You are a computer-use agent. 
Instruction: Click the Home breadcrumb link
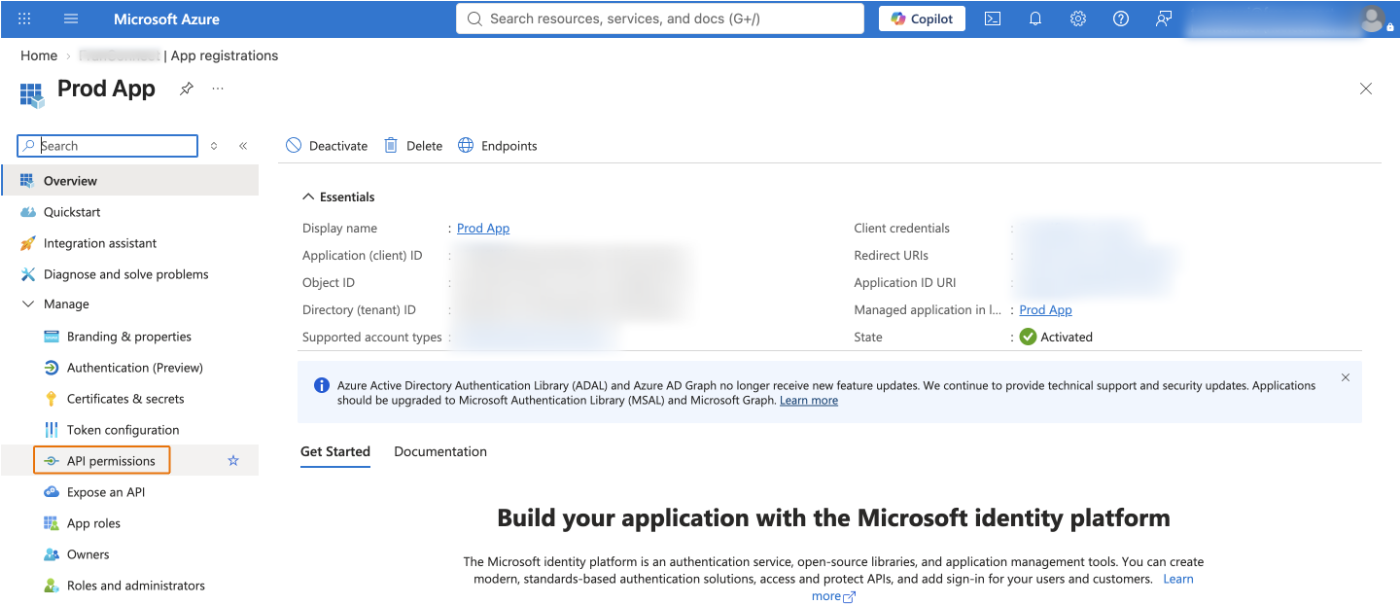pyautogui.click(x=39, y=56)
